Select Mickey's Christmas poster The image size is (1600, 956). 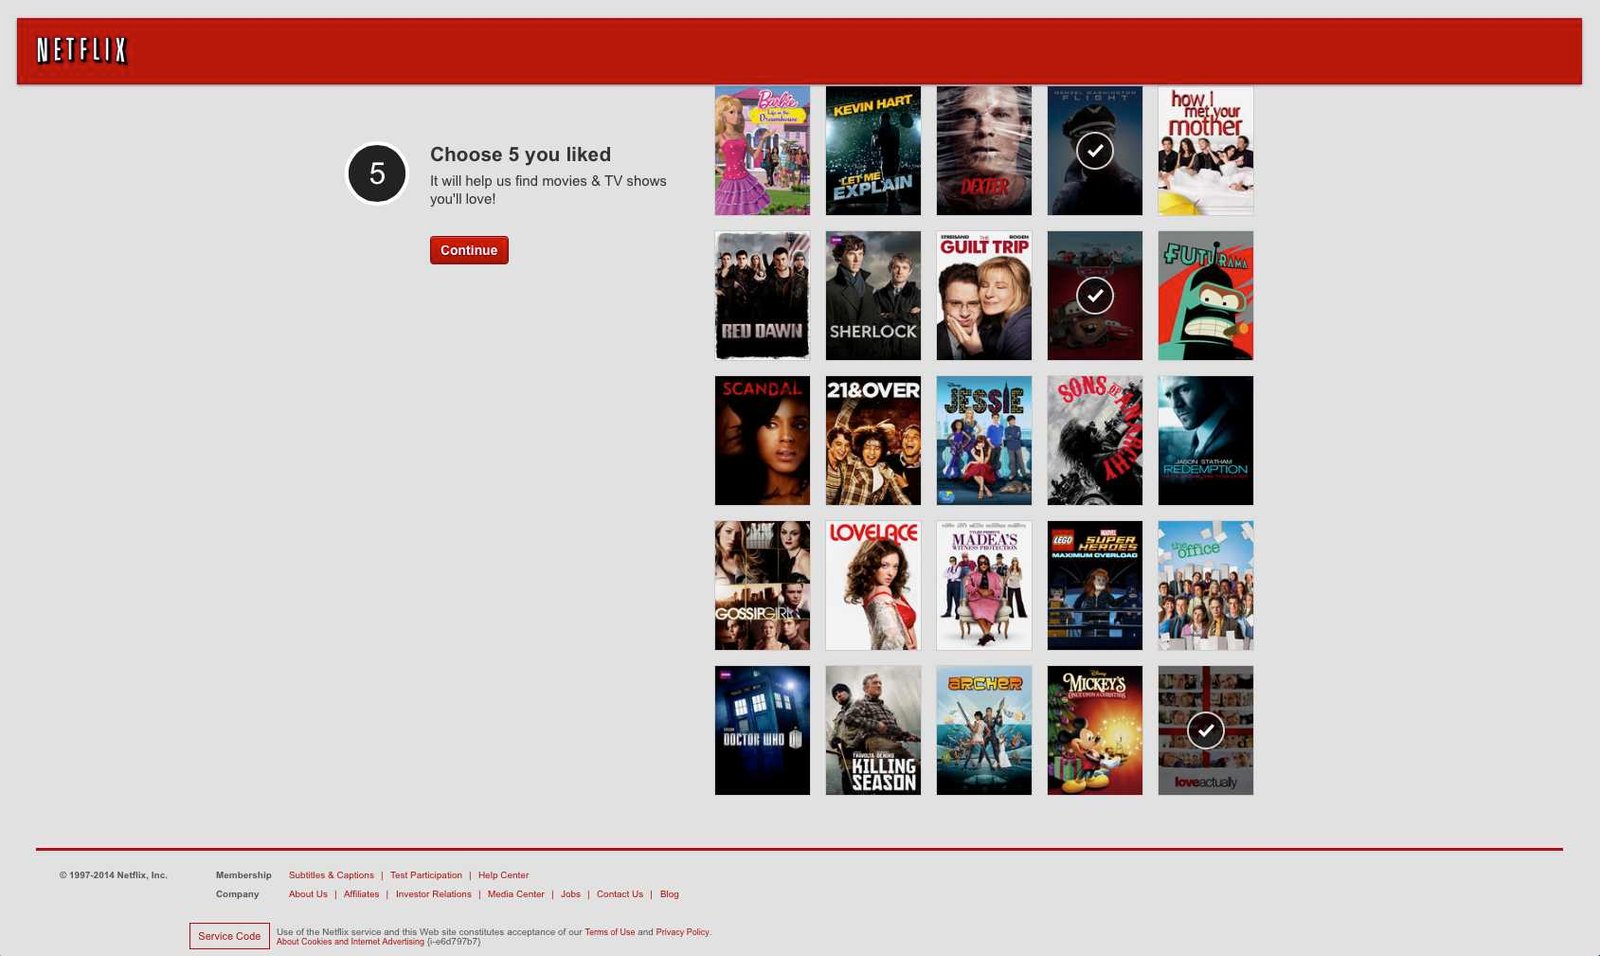tap(1095, 730)
